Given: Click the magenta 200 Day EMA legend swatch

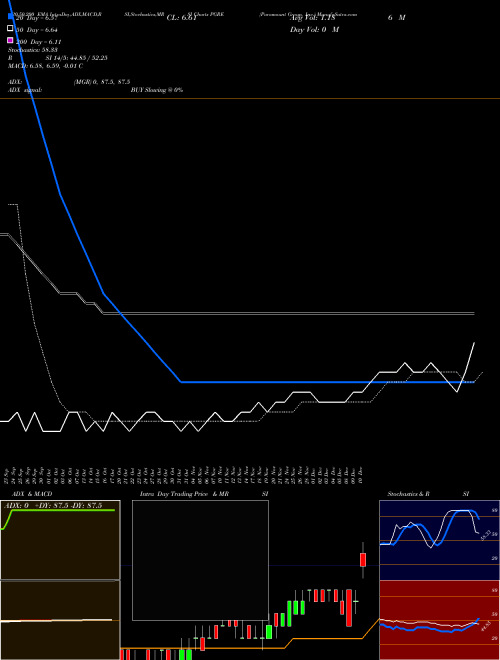Looking at the screenshot, I should tap(11, 40).
